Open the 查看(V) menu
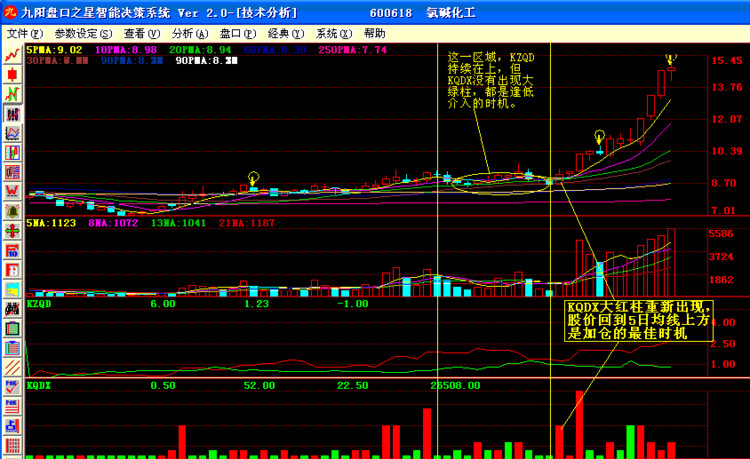The image size is (750, 459). click(x=142, y=33)
